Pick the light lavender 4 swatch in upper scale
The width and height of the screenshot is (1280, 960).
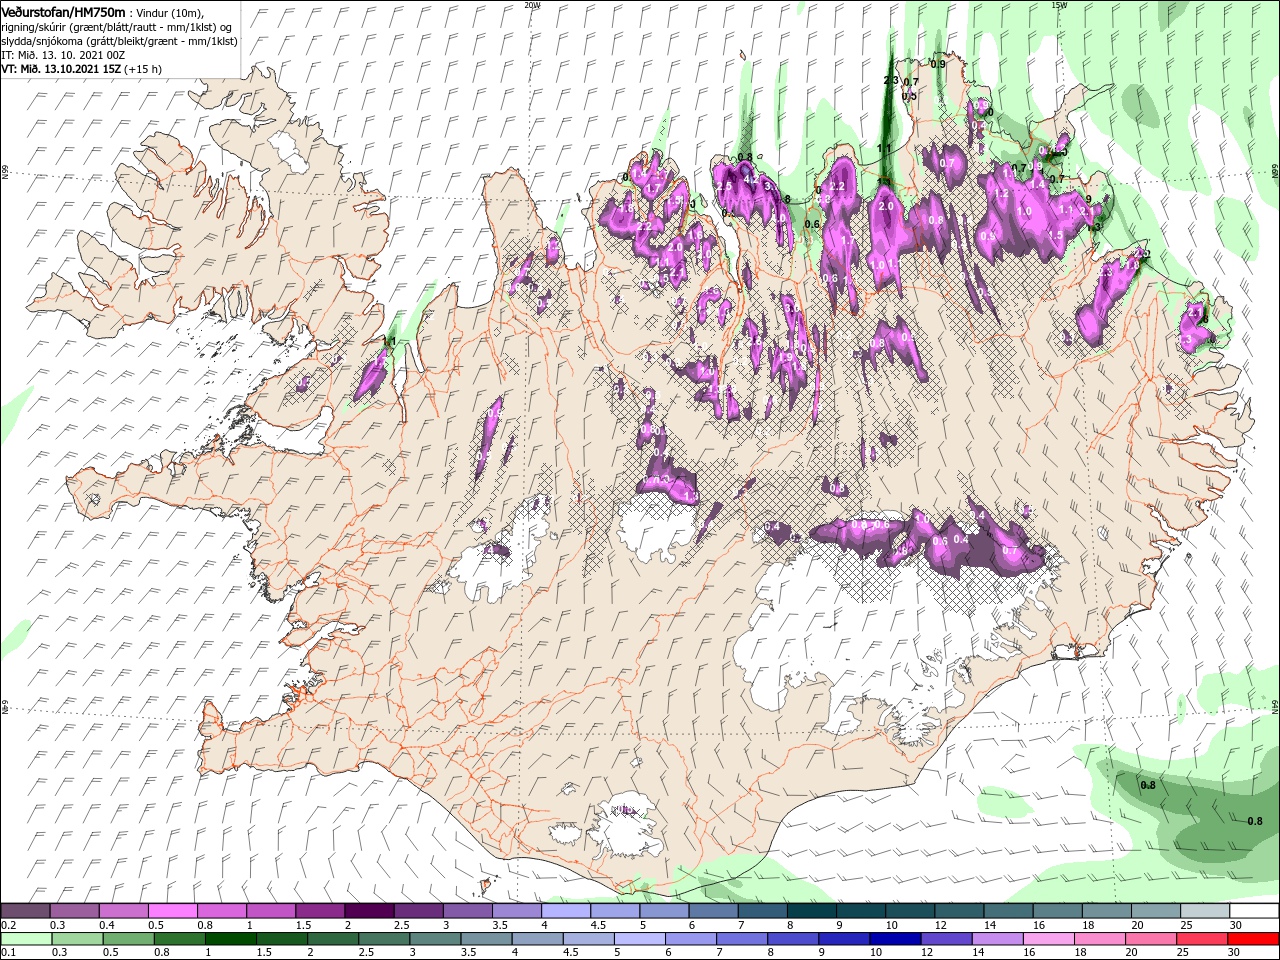[566, 911]
